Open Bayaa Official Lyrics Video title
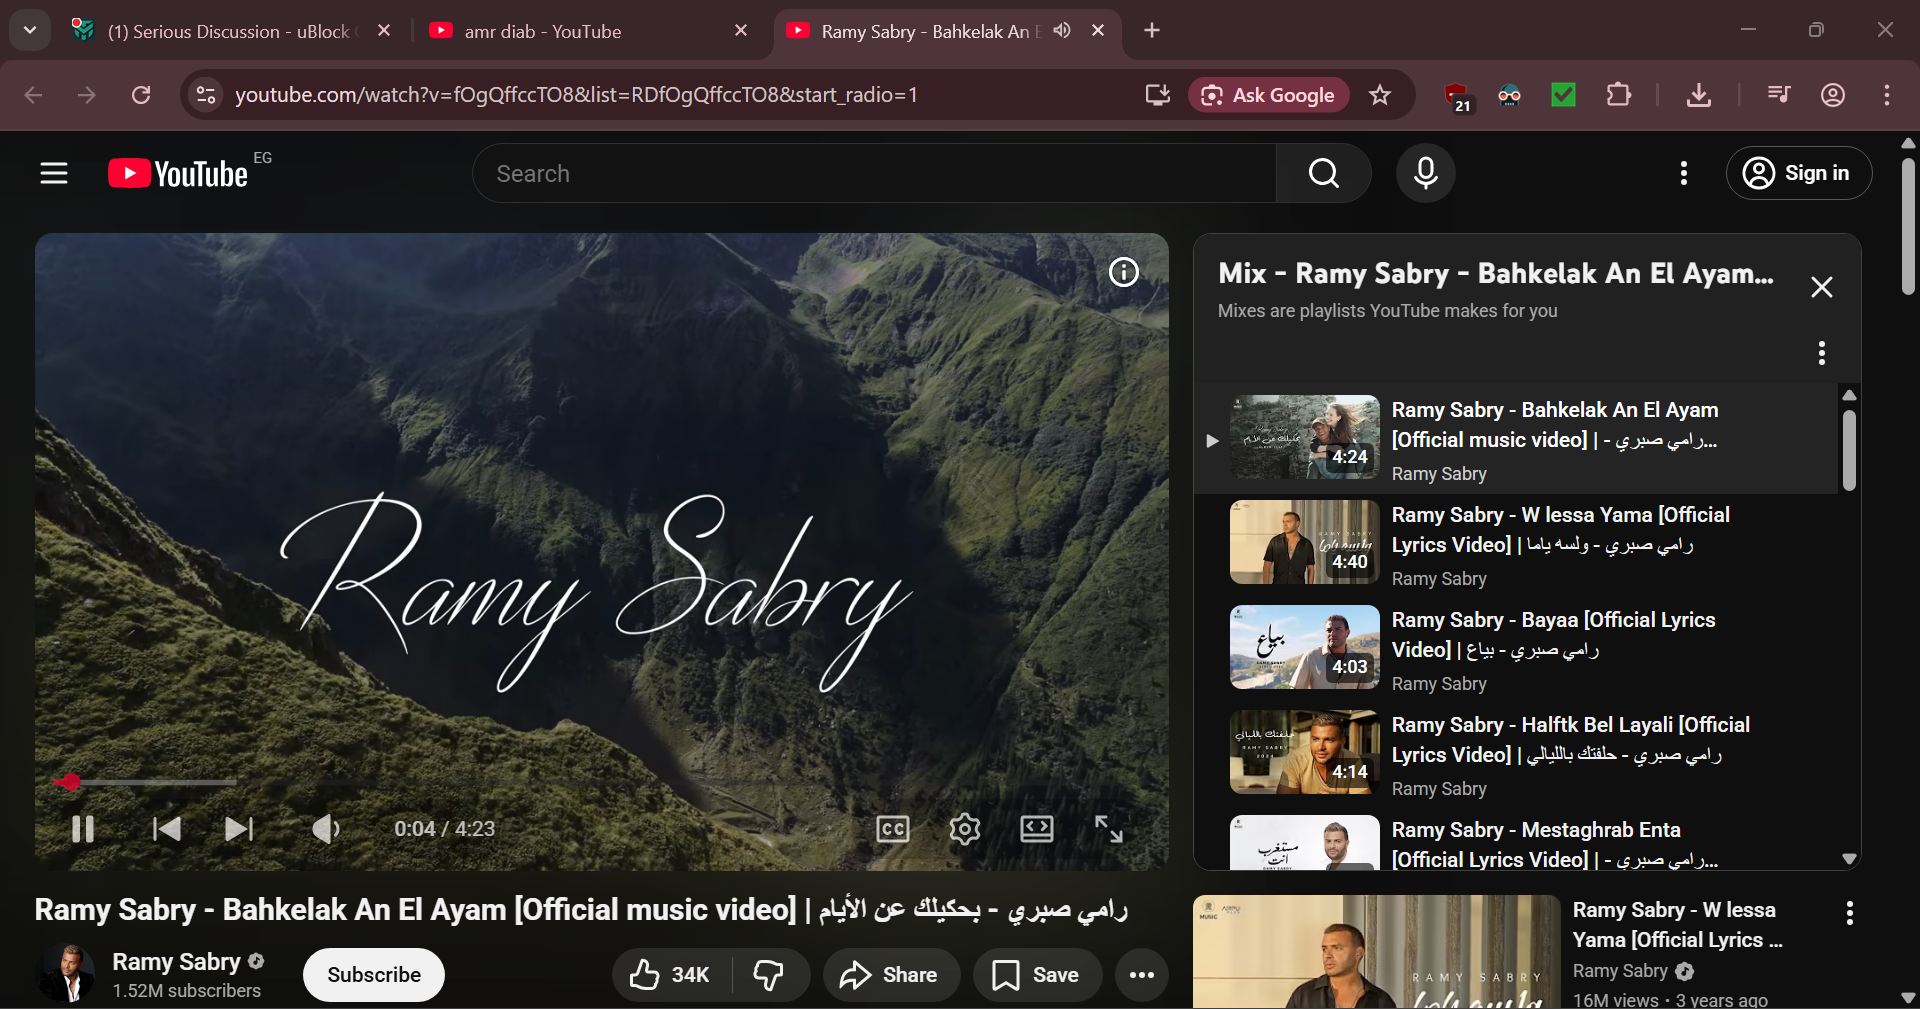 (1553, 635)
